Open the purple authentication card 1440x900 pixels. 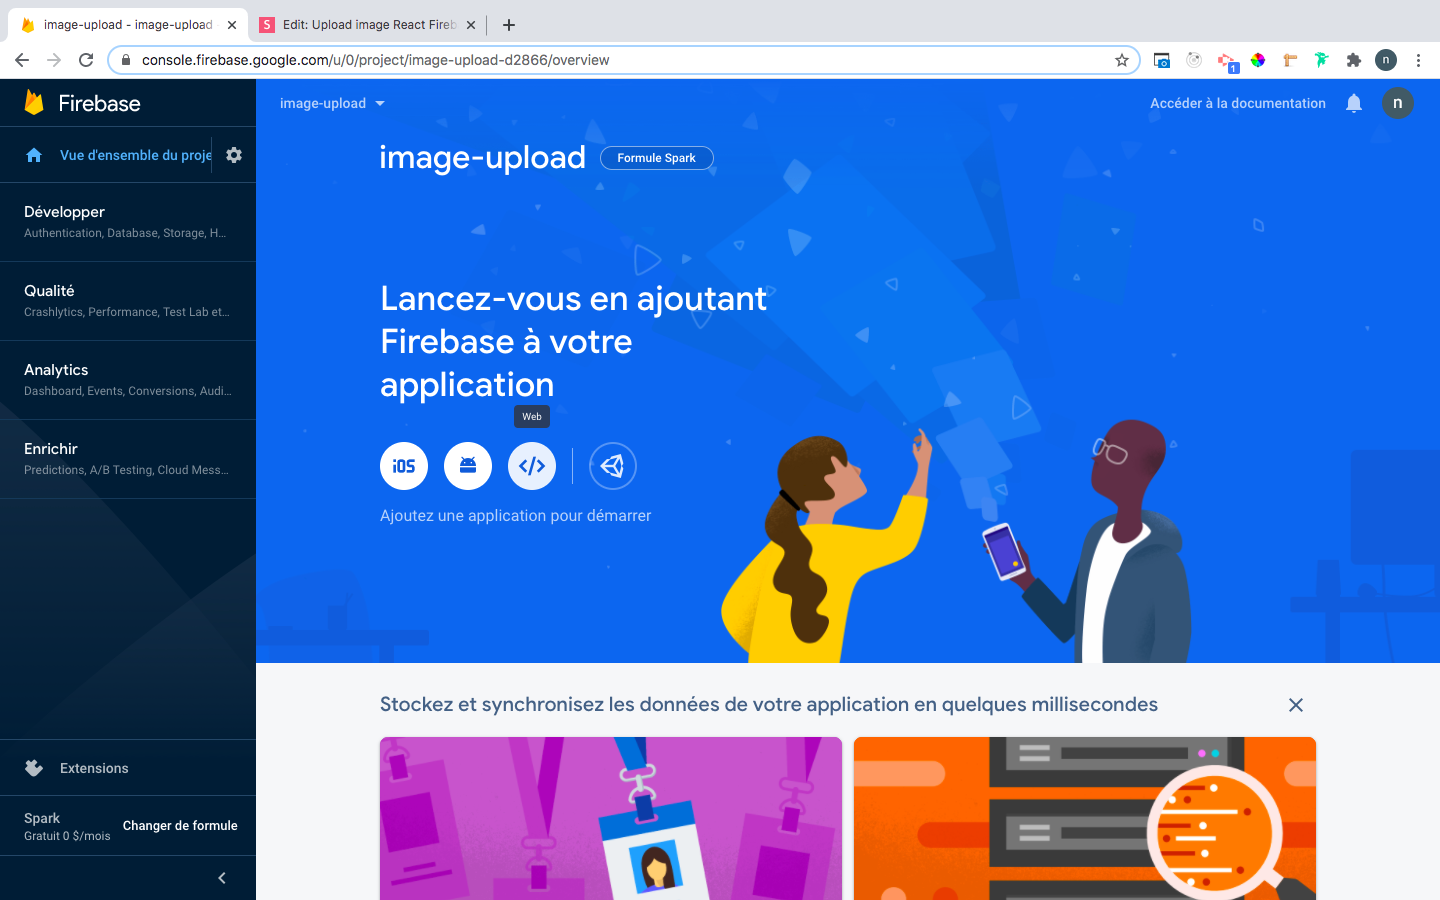coord(611,818)
